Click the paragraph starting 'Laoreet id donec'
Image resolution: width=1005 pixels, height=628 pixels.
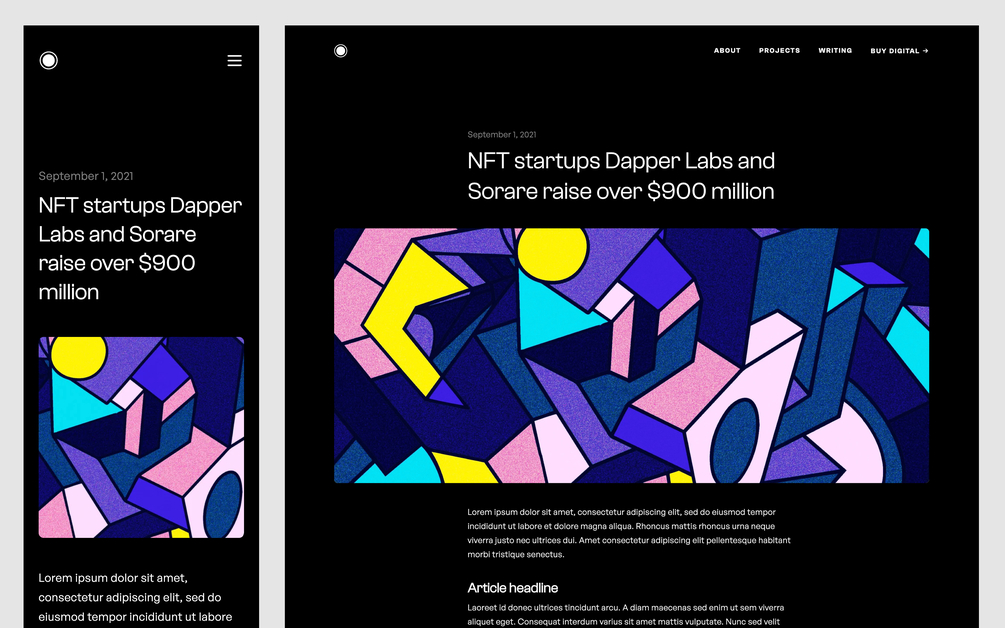pyautogui.click(x=626, y=615)
